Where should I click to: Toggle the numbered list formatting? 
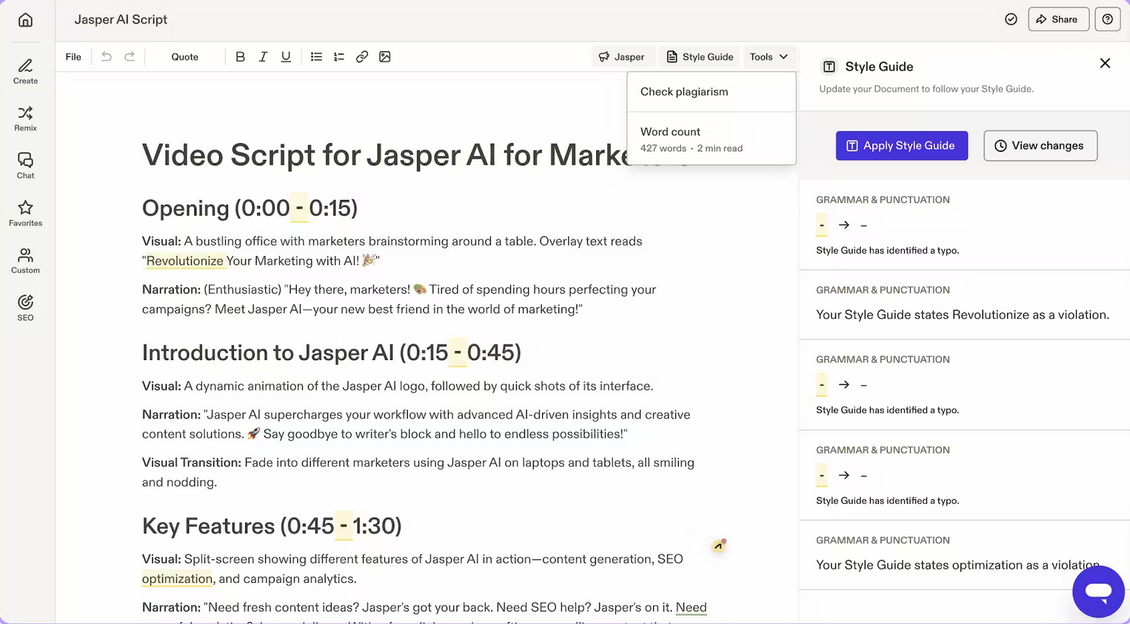coord(339,57)
